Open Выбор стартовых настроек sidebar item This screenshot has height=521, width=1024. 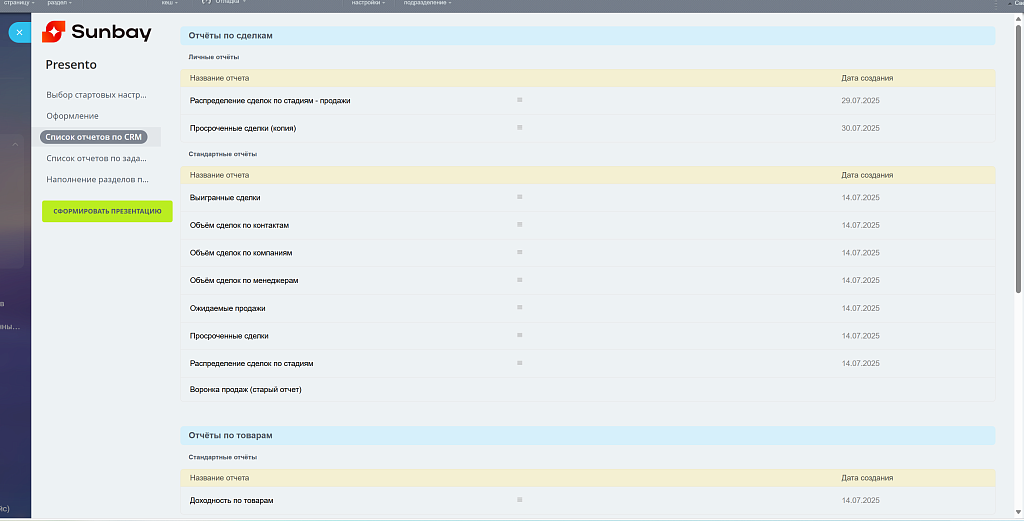96,95
